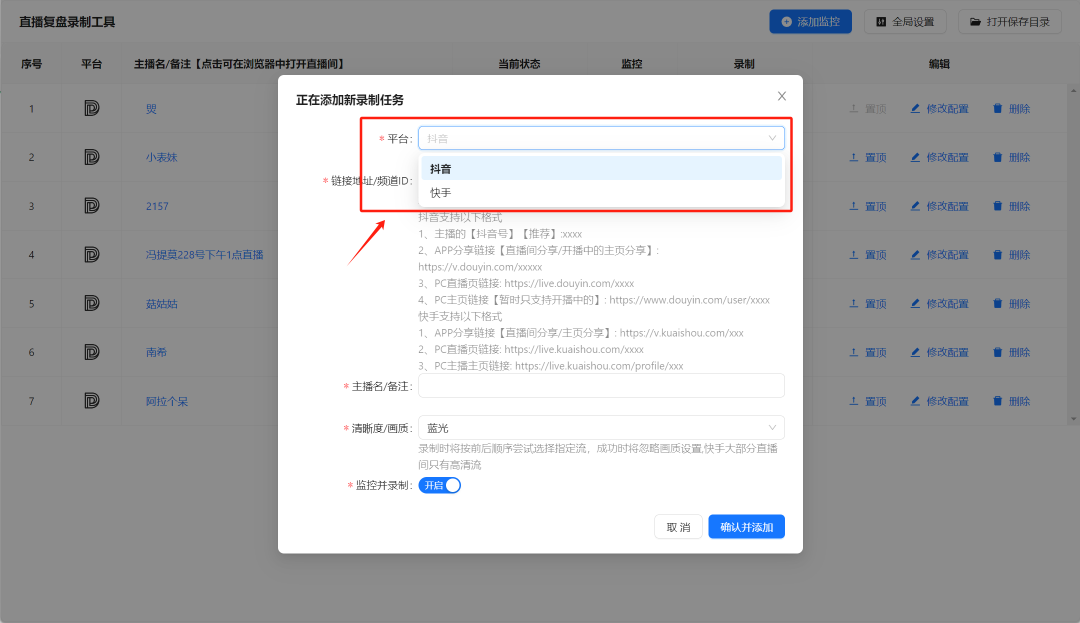Select 快手 from the platform list
This screenshot has height=623, width=1080.
(601, 193)
